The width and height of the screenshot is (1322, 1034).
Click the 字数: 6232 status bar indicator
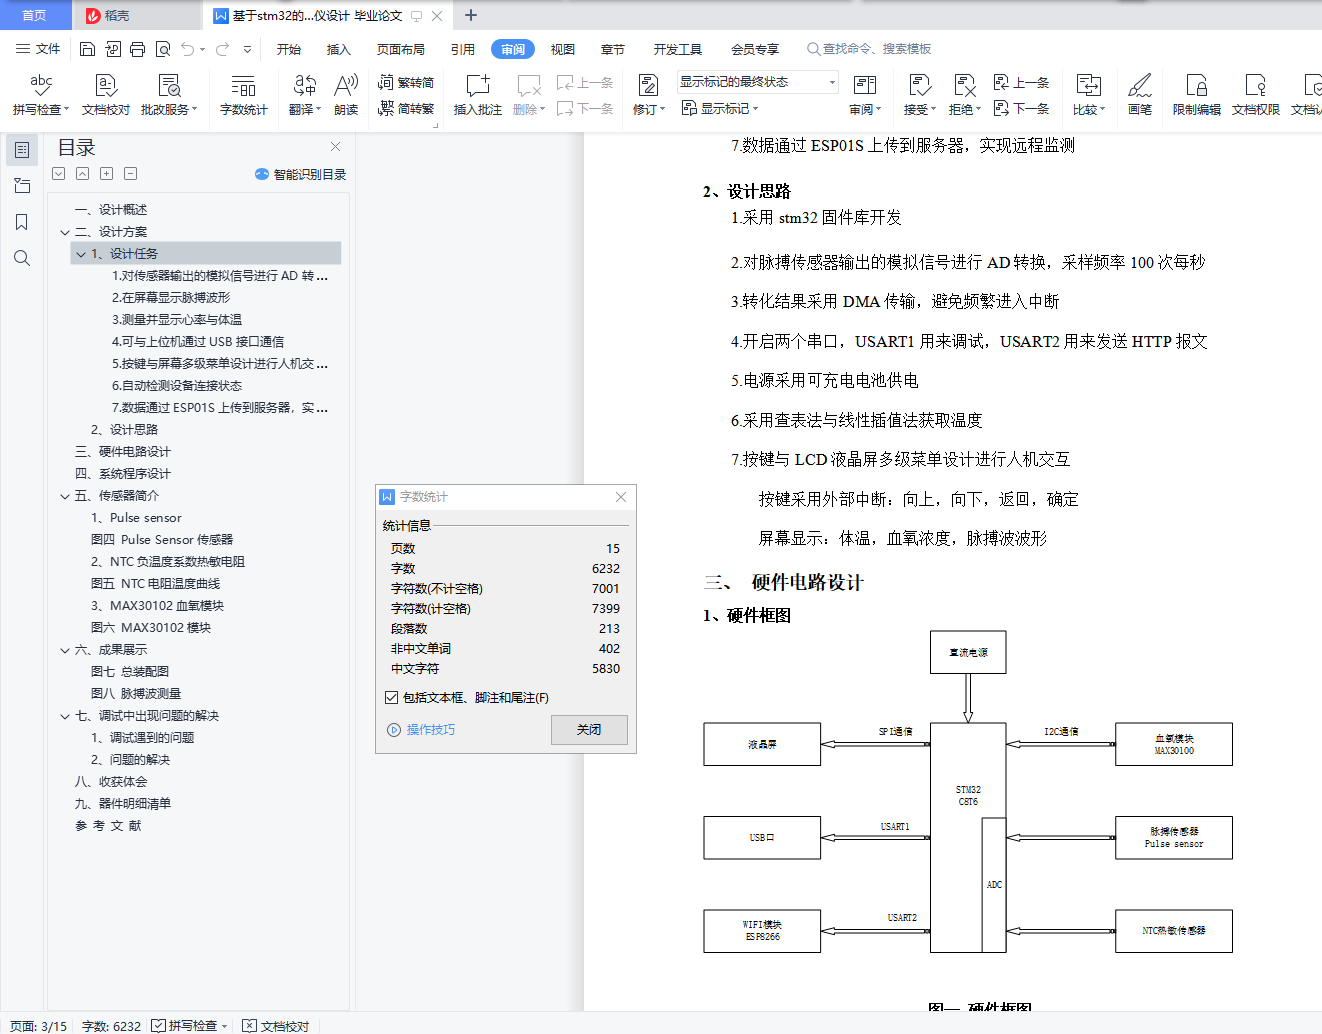[x=111, y=1026]
